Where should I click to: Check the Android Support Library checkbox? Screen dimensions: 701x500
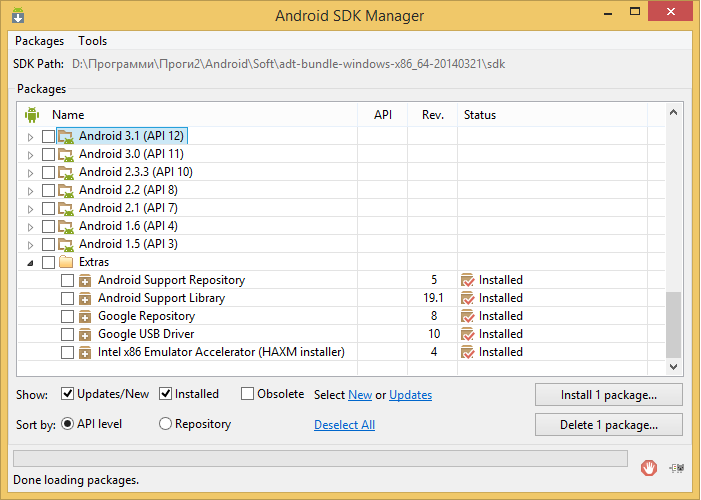[68, 298]
